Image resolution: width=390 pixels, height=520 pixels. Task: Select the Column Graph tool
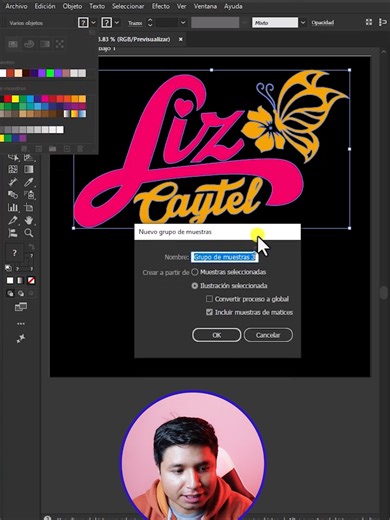pyautogui.click(x=13, y=207)
